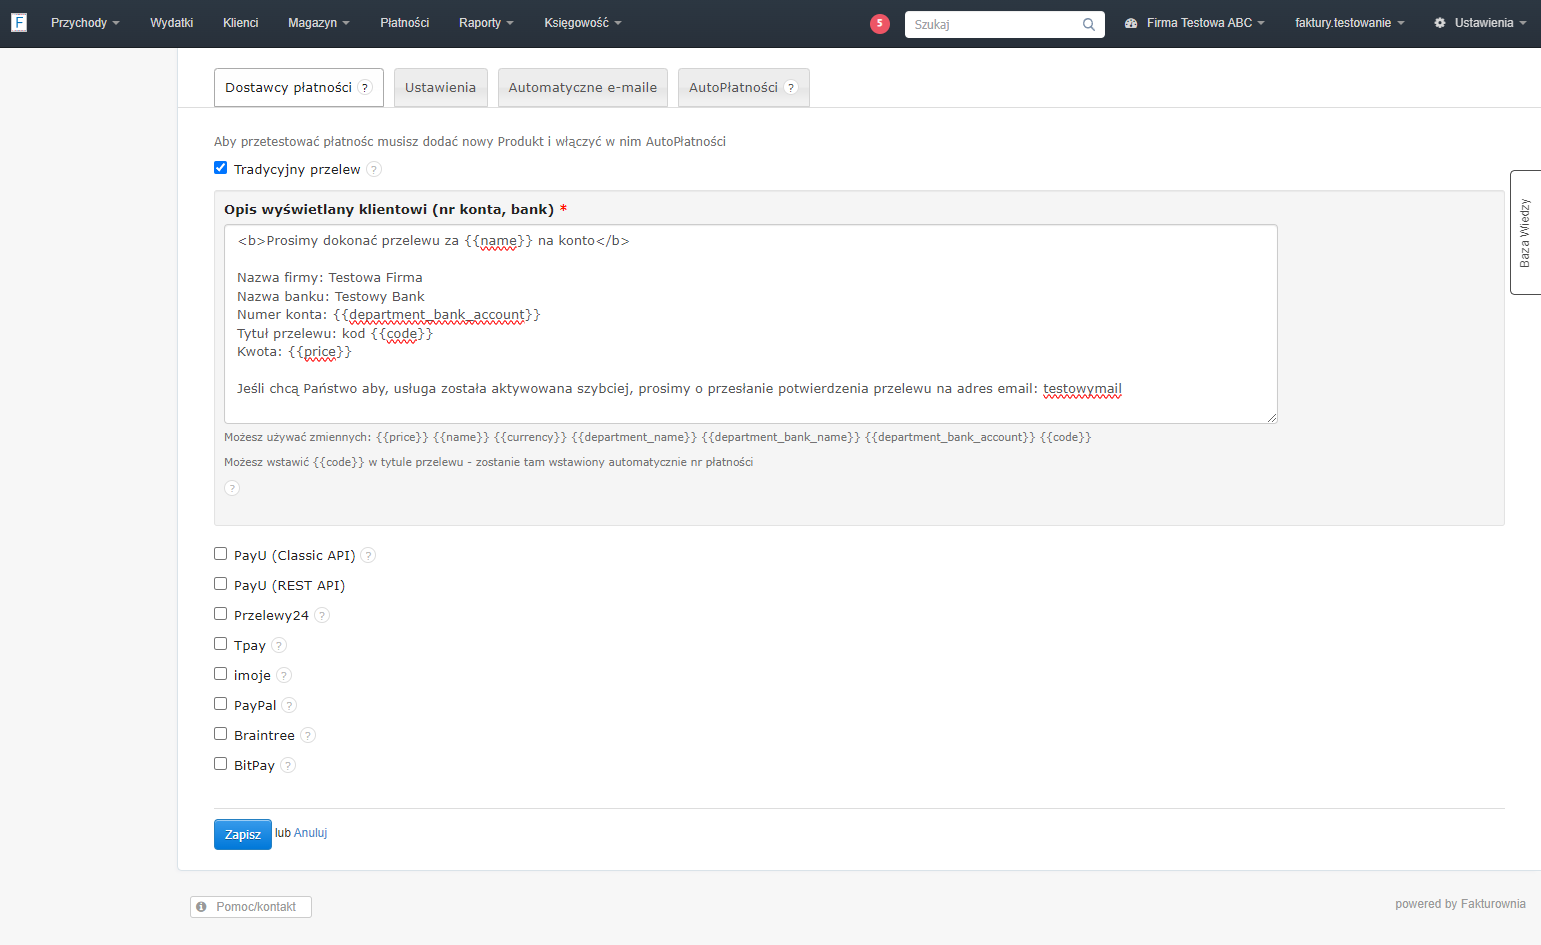Enable imoje checkbox

coord(221,674)
